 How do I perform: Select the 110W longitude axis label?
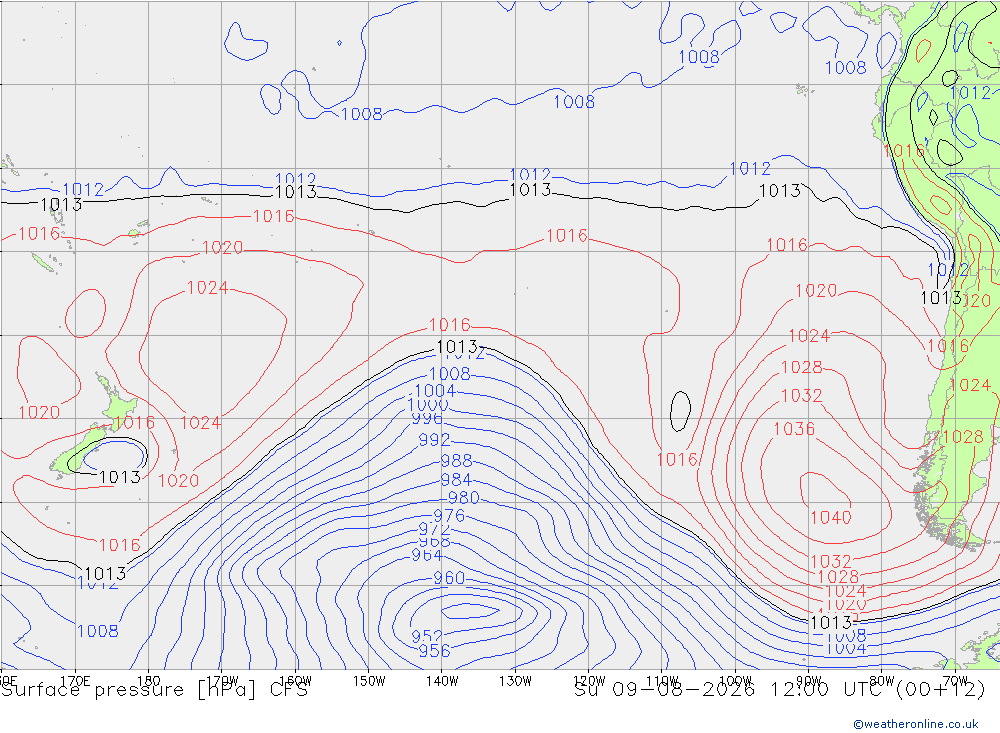[x=662, y=681]
